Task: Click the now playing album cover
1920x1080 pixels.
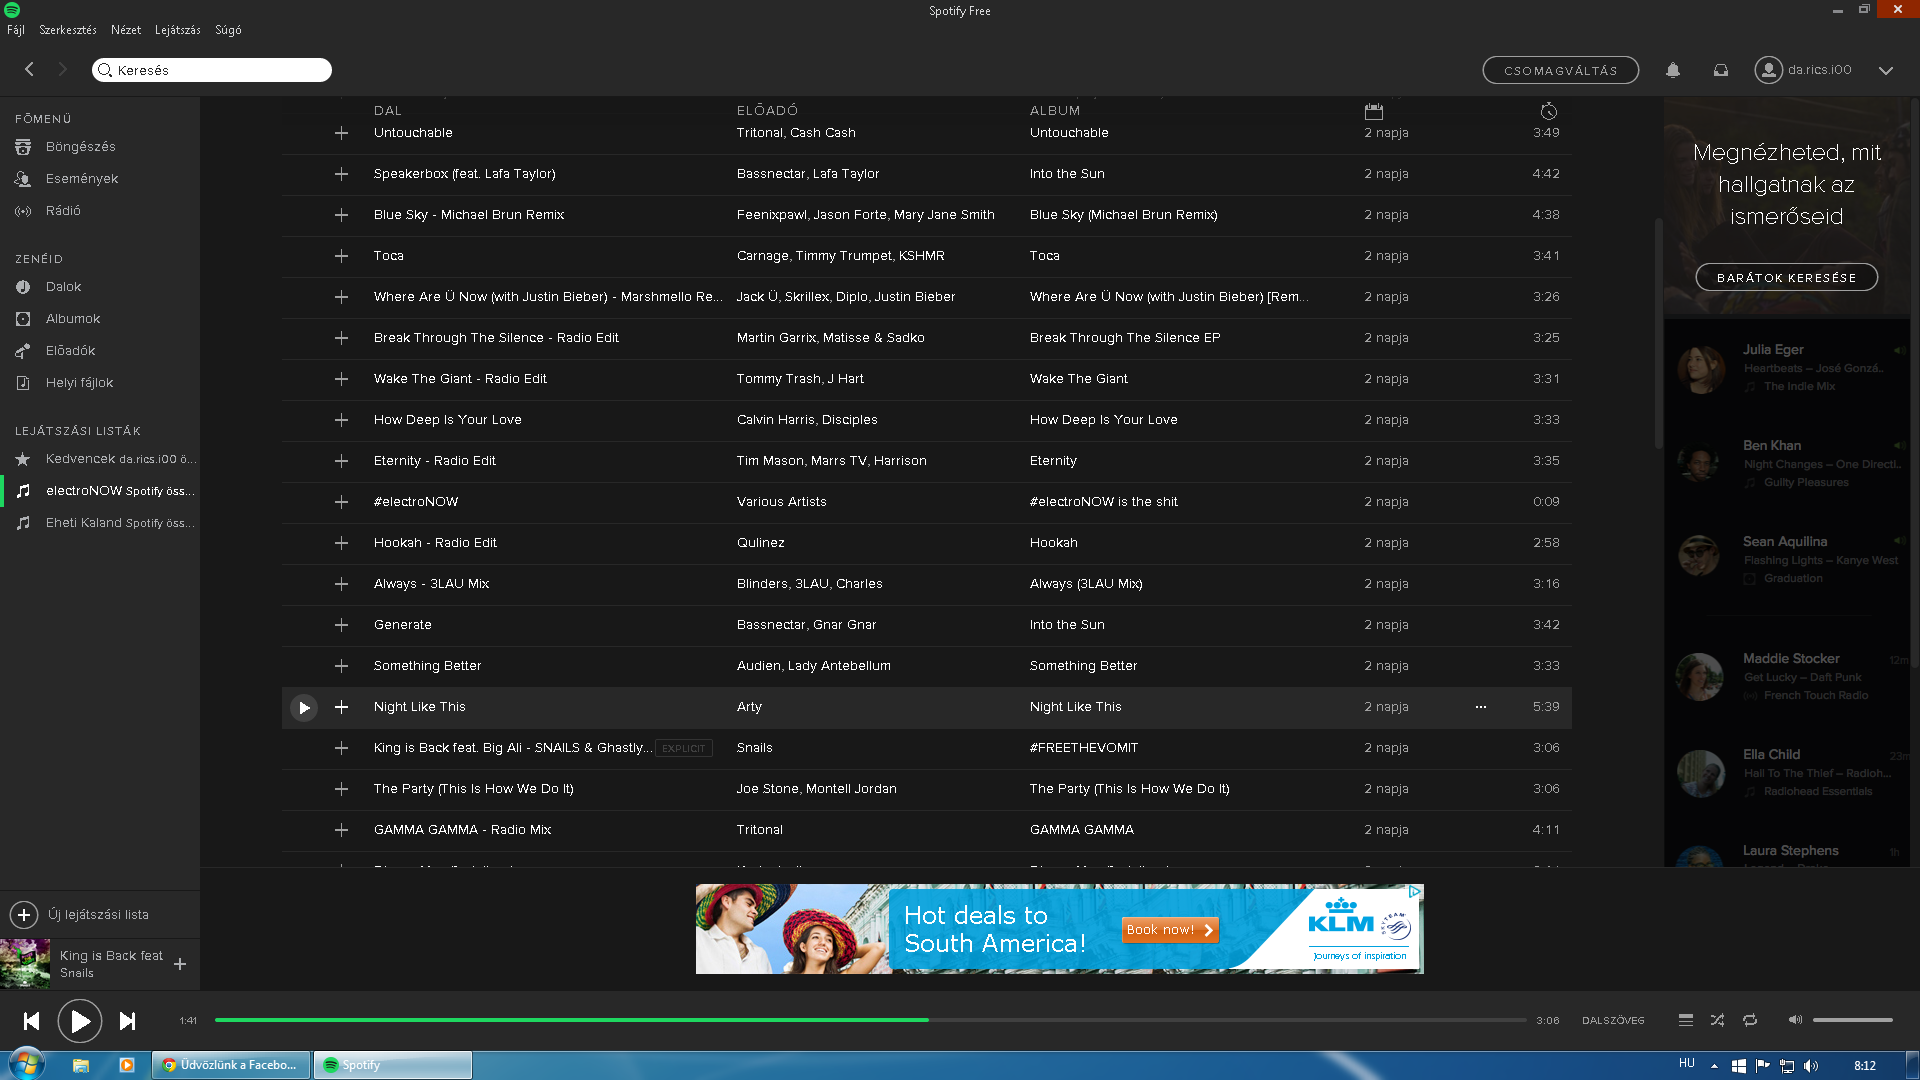Action: 25,964
